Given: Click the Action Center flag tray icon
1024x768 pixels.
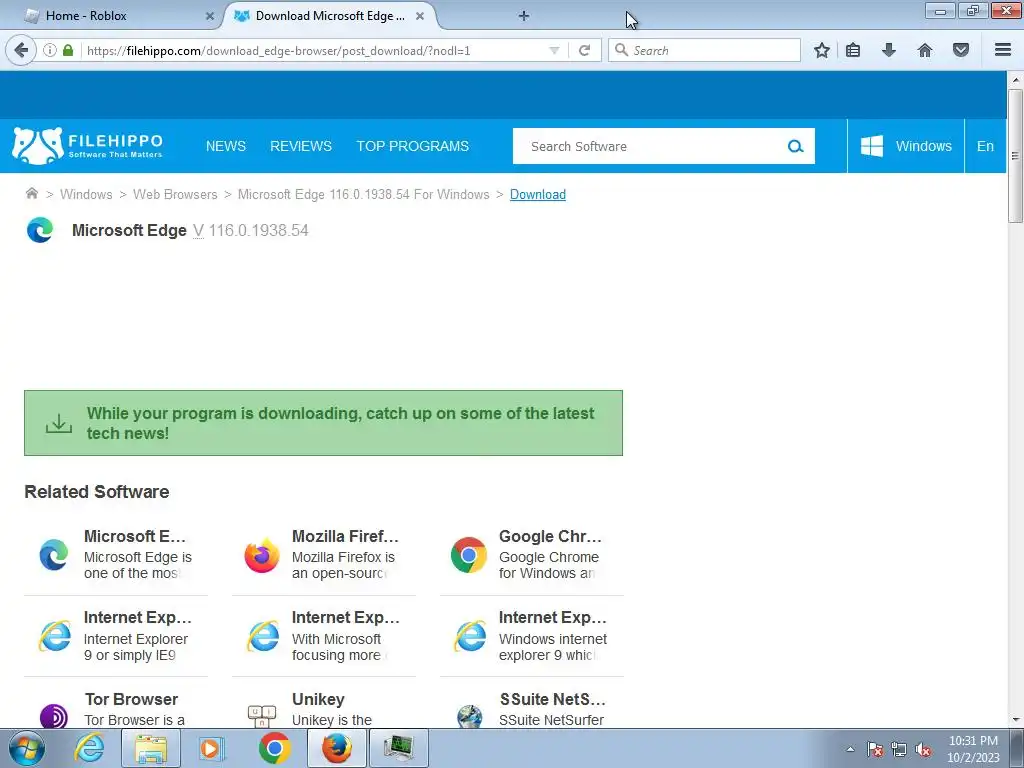Looking at the screenshot, I should pyautogui.click(x=874, y=750).
